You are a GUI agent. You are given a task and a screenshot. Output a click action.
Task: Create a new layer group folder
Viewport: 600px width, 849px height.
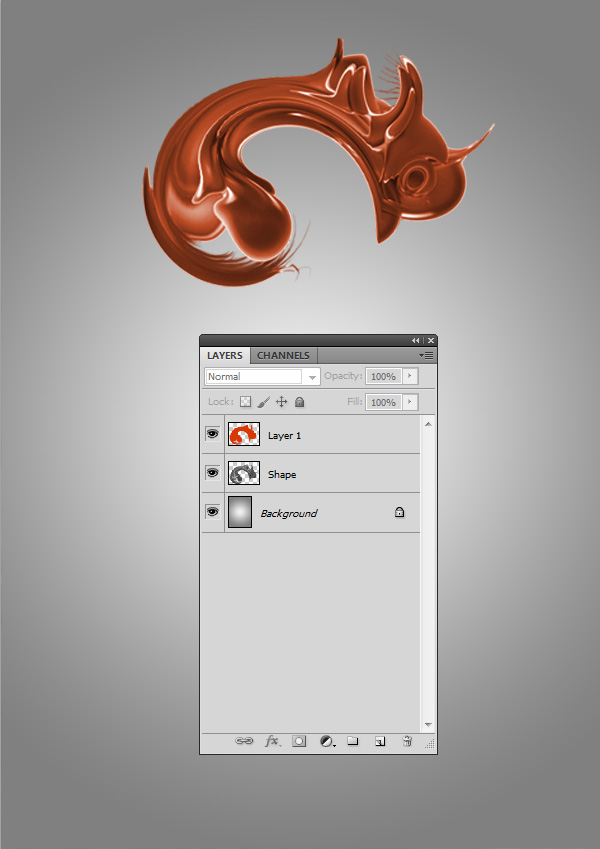(353, 741)
